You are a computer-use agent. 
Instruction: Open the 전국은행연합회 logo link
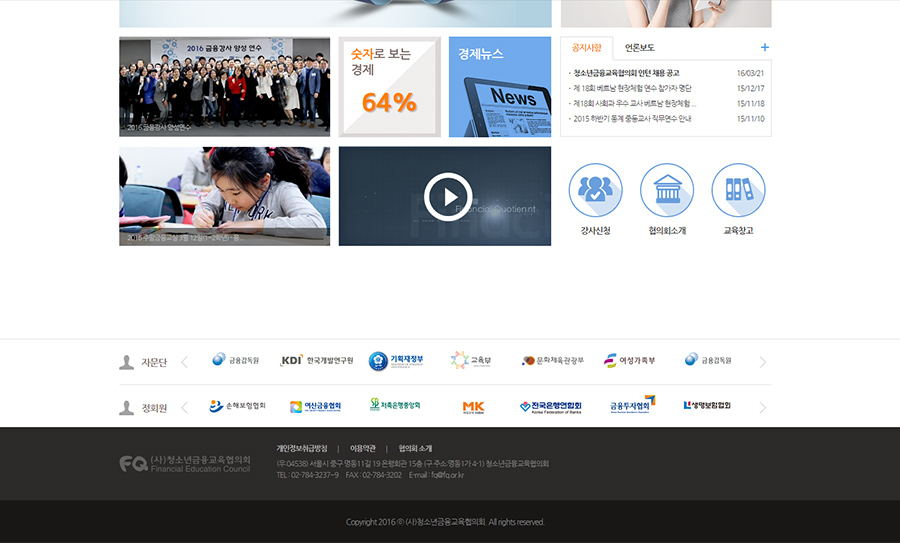coord(550,407)
